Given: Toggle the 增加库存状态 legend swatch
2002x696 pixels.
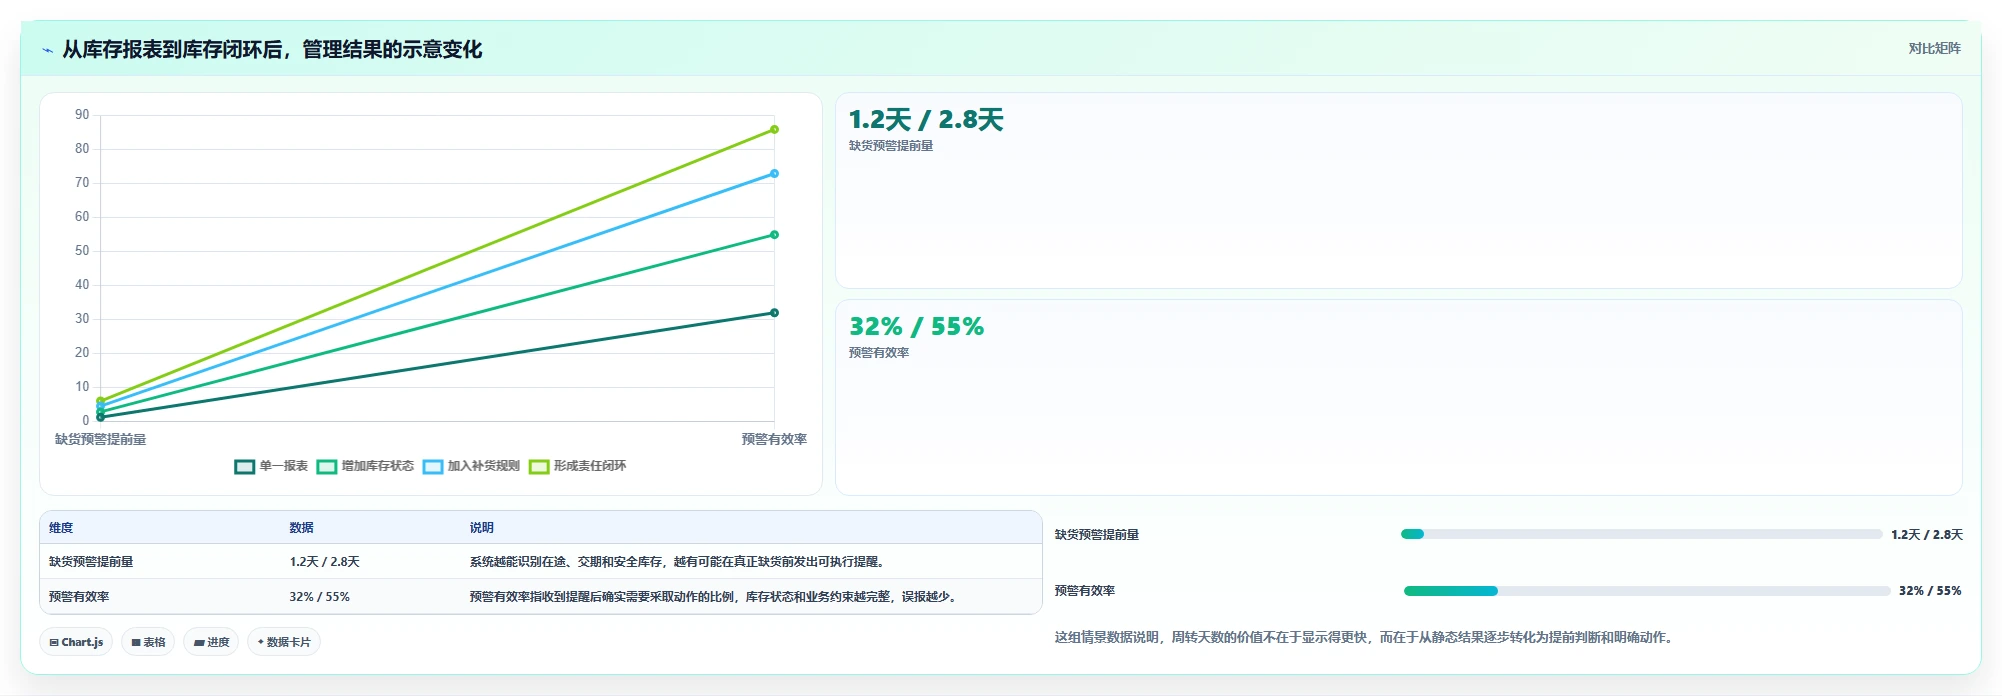Looking at the screenshot, I should pyautogui.click(x=326, y=466).
